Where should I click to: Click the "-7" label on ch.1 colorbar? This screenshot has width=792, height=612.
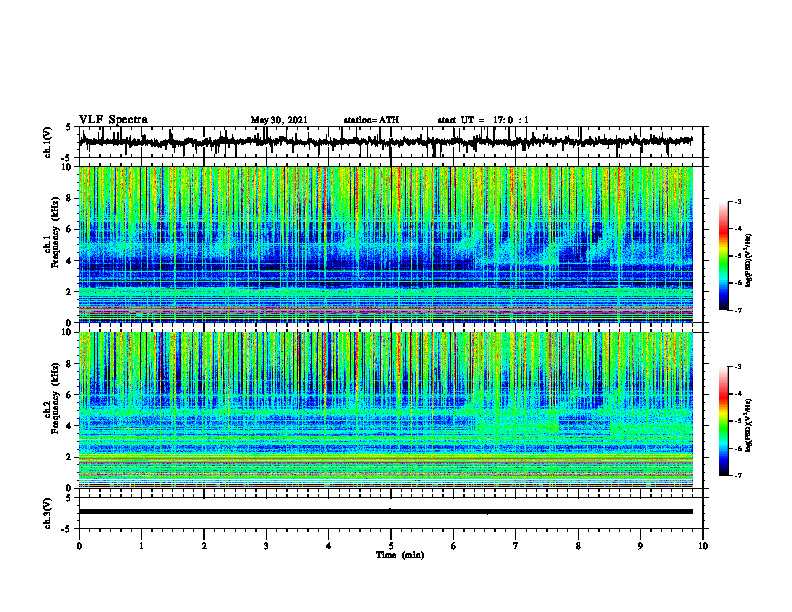737,310
